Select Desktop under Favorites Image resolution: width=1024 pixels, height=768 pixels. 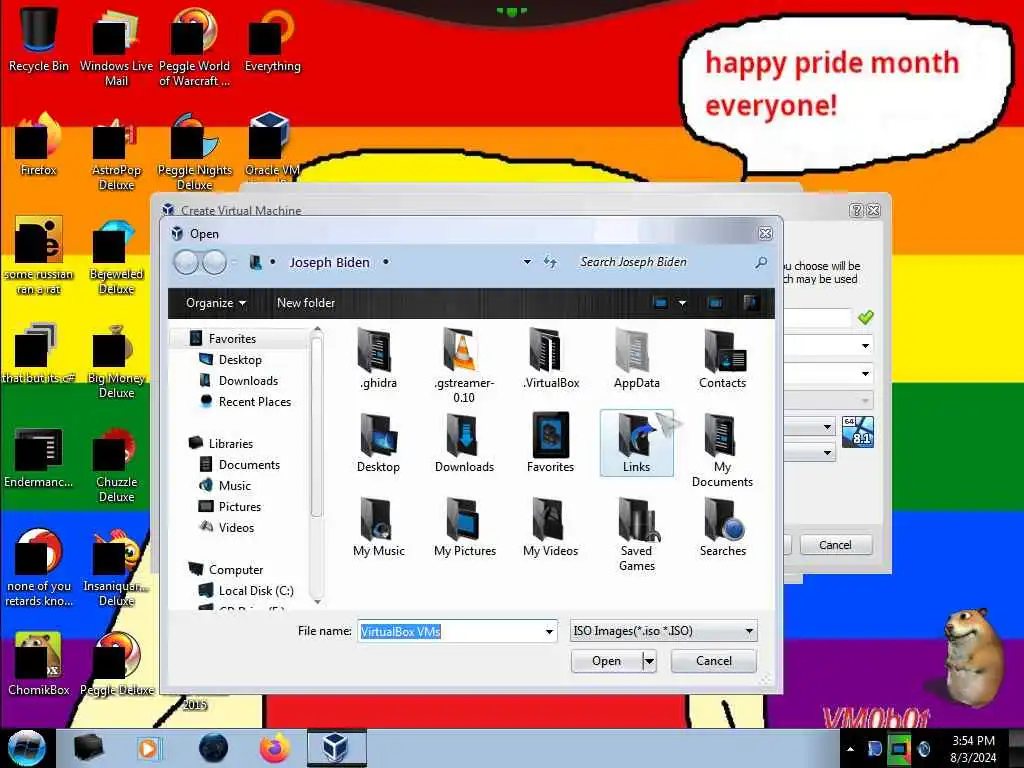coord(240,360)
